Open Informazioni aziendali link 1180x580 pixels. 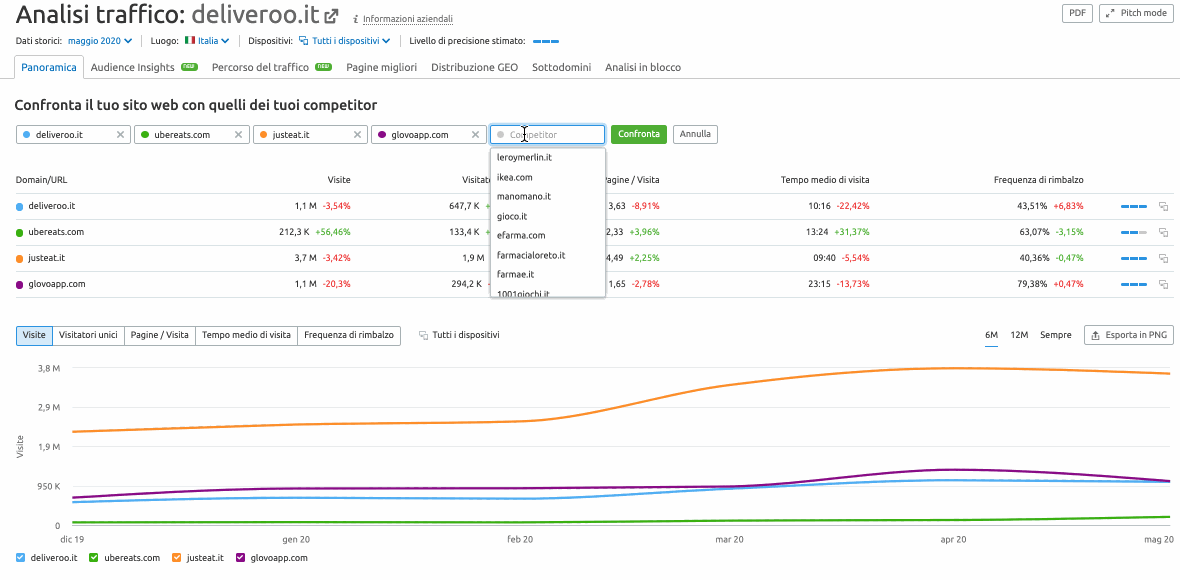[x=408, y=19]
